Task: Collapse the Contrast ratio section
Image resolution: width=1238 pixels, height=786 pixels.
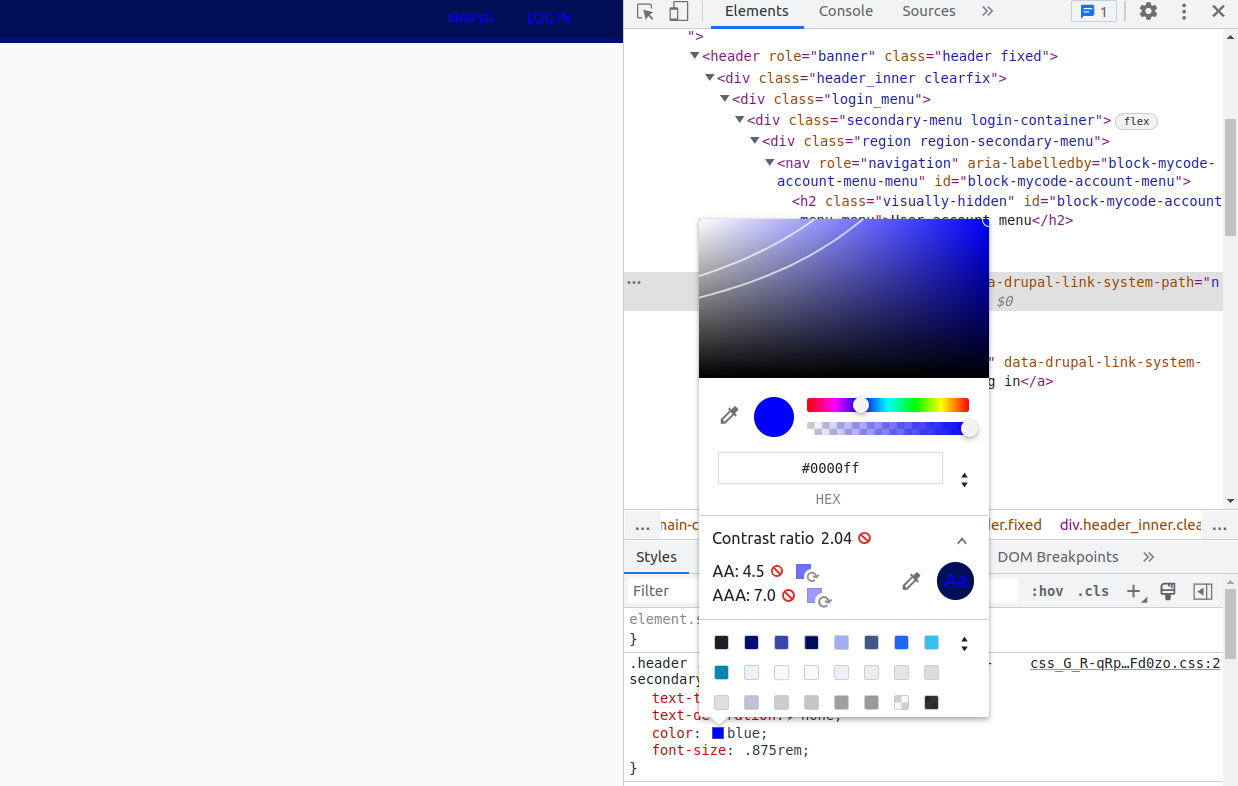Action: pos(959,538)
